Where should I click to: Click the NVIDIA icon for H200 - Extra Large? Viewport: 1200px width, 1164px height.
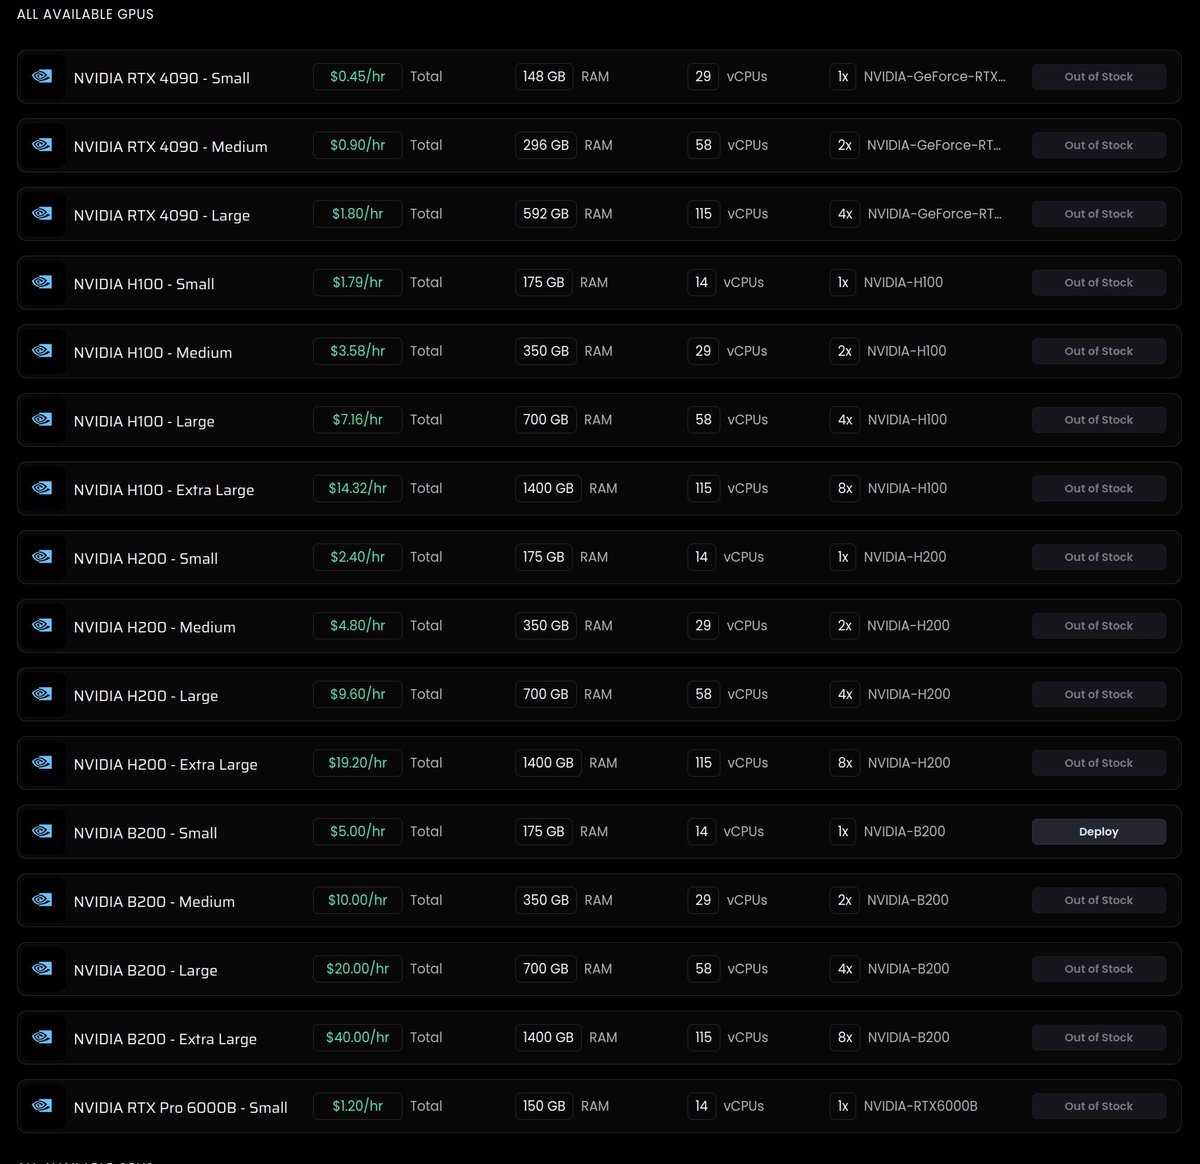pyautogui.click(x=42, y=763)
